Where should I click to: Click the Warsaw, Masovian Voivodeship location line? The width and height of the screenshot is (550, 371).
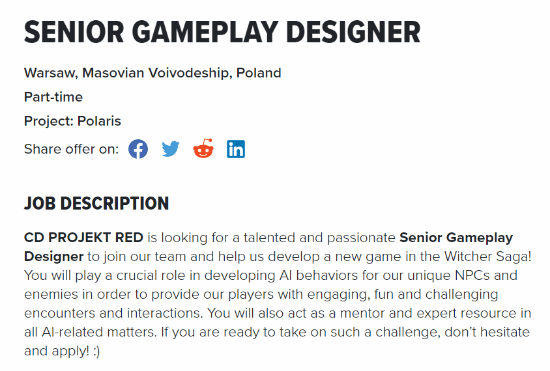tap(153, 73)
